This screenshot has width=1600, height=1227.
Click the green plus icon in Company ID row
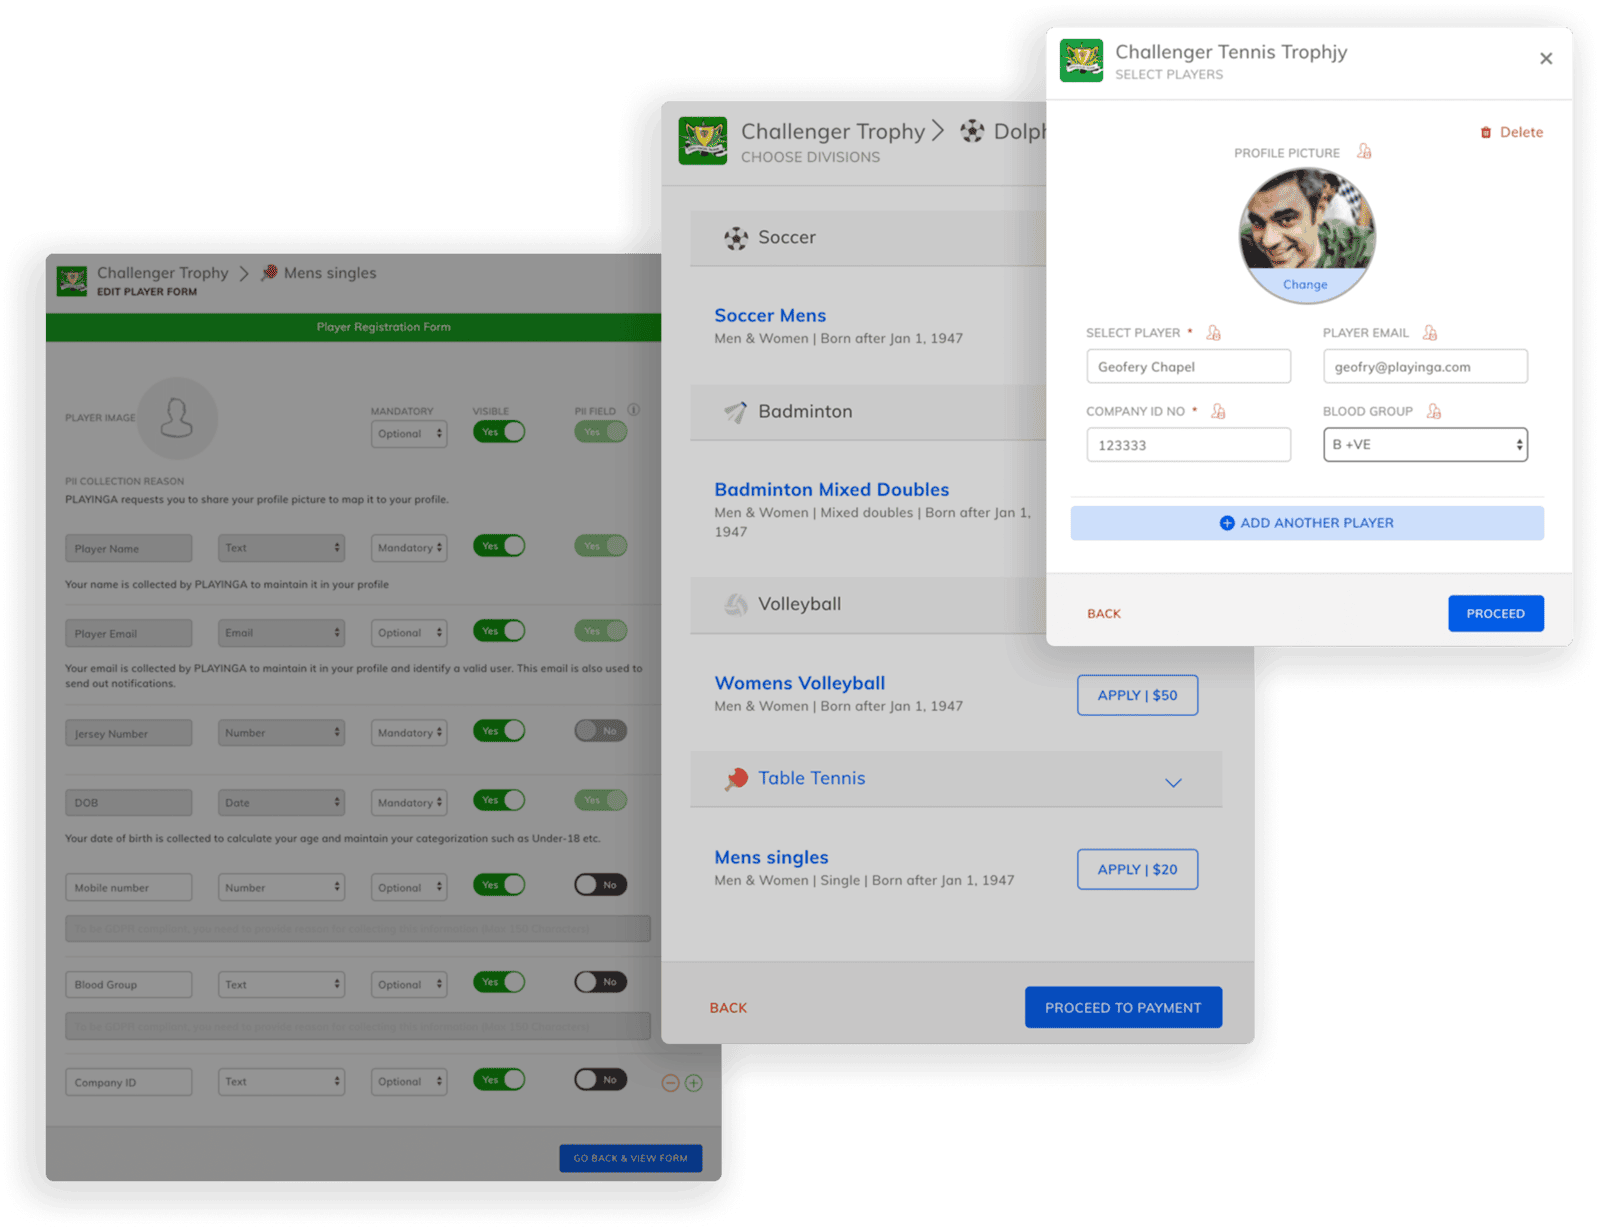pyautogui.click(x=693, y=1083)
